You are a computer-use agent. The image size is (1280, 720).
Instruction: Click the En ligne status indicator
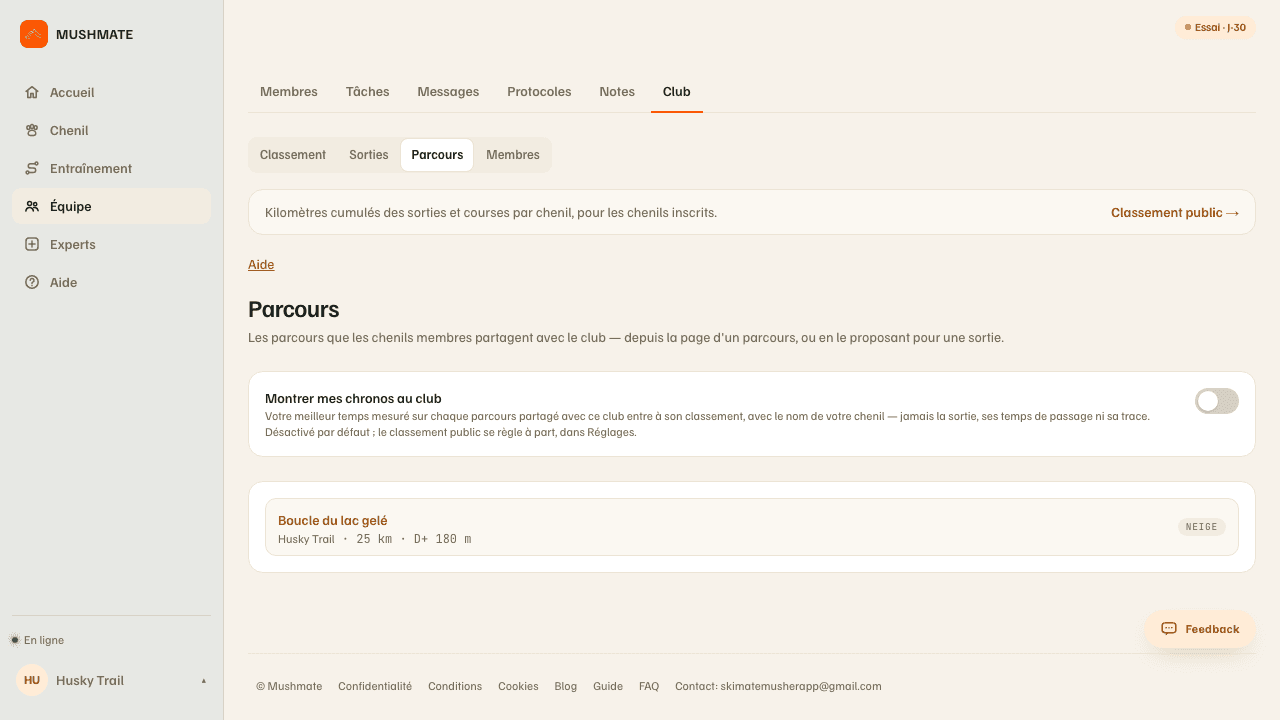tap(37, 640)
